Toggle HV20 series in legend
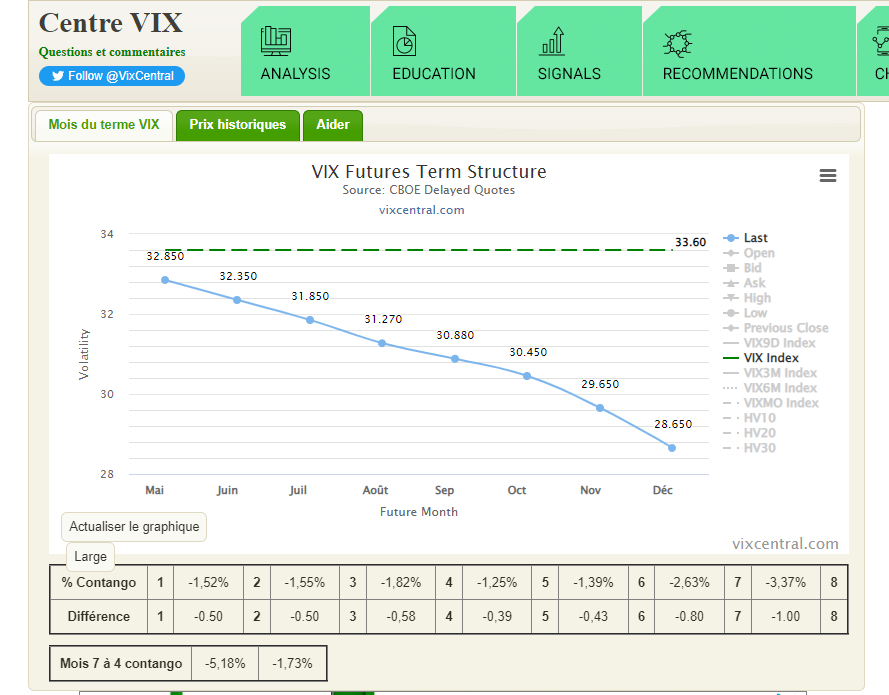Screen dimensions: 889x695 click(750, 433)
